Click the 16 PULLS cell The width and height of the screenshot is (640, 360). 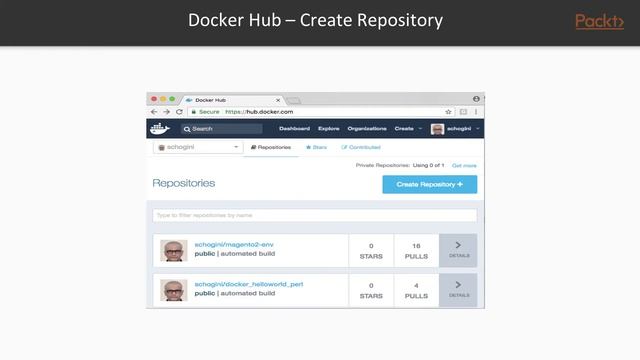pyautogui.click(x=416, y=251)
